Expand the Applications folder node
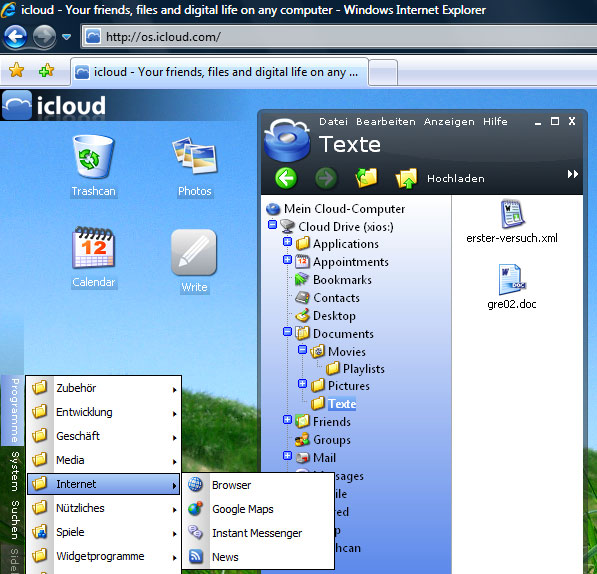Viewport: 597px width, 574px height. point(287,242)
